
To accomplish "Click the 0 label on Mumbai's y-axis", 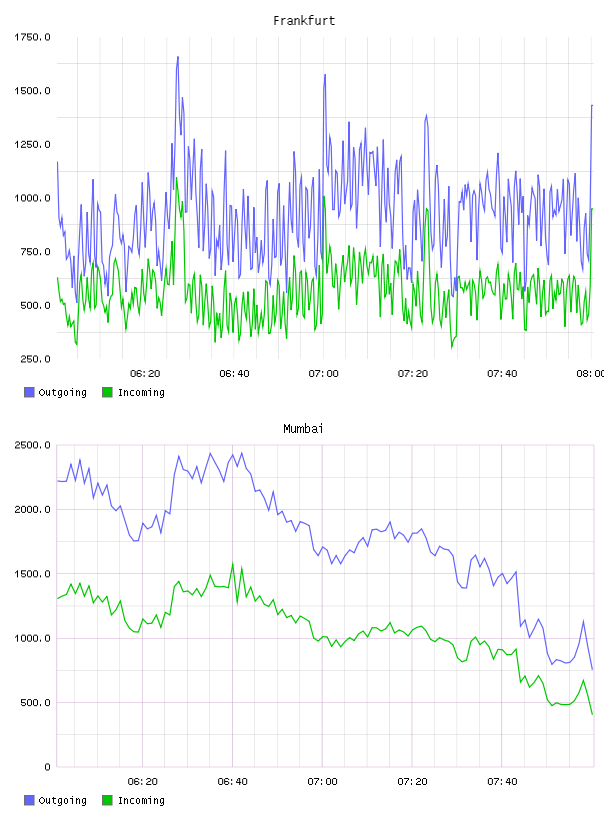I will (x=47, y=767).
